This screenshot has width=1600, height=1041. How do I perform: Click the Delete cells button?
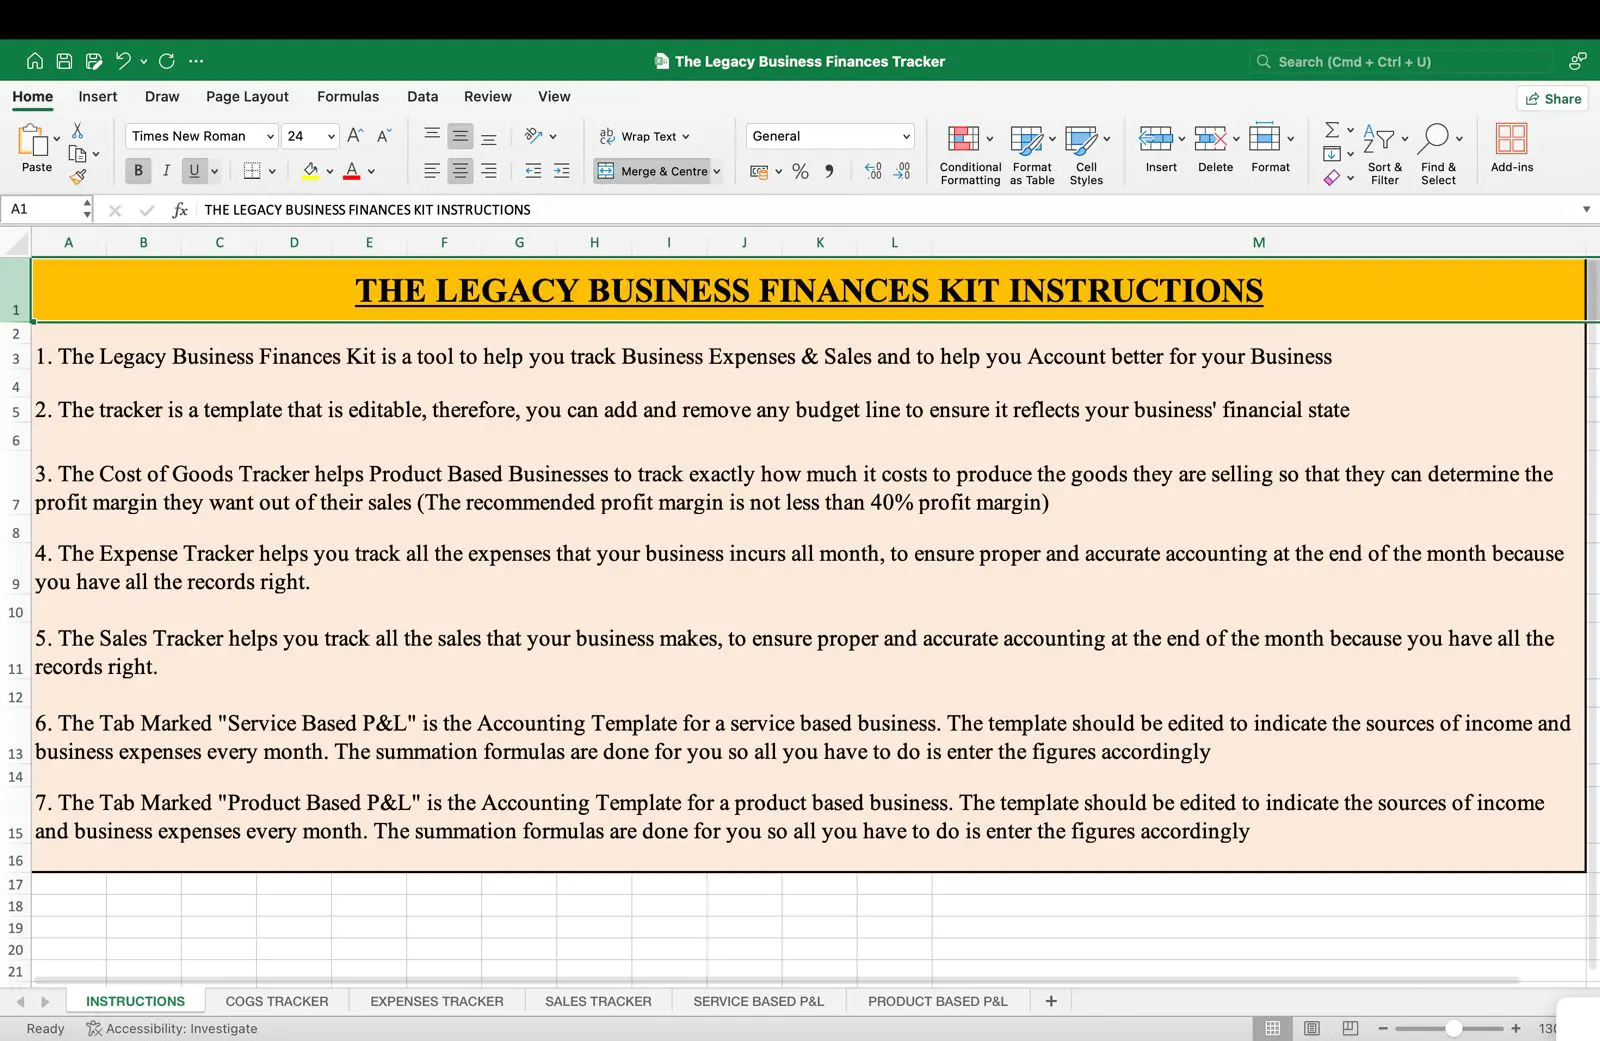coord(1215,148)
